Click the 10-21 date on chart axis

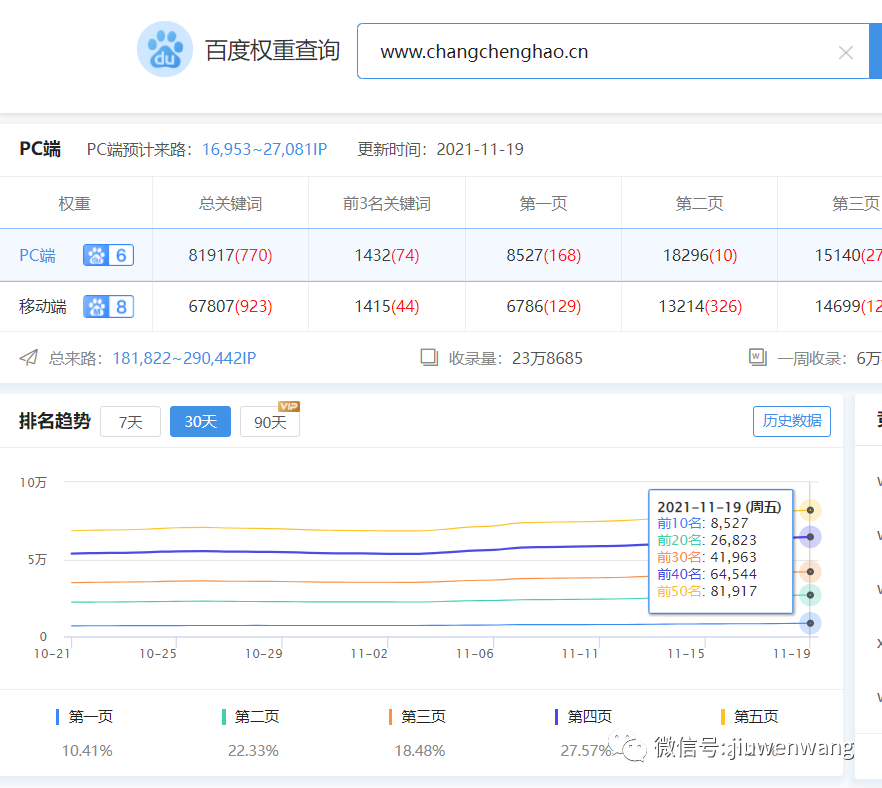tap(52, 654)
